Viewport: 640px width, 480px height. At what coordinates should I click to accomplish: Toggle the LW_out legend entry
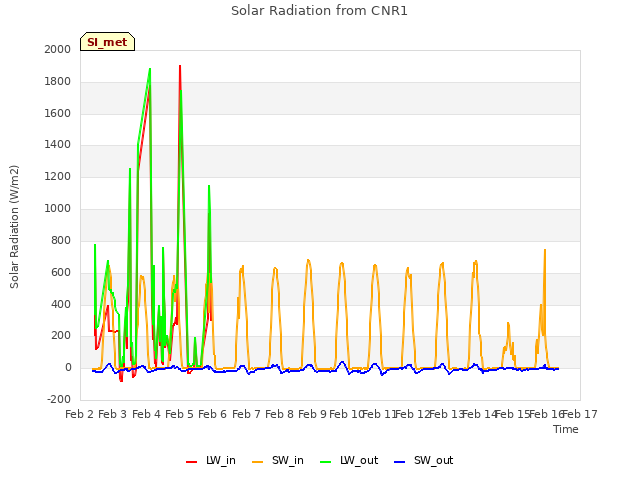coord(349,460)
